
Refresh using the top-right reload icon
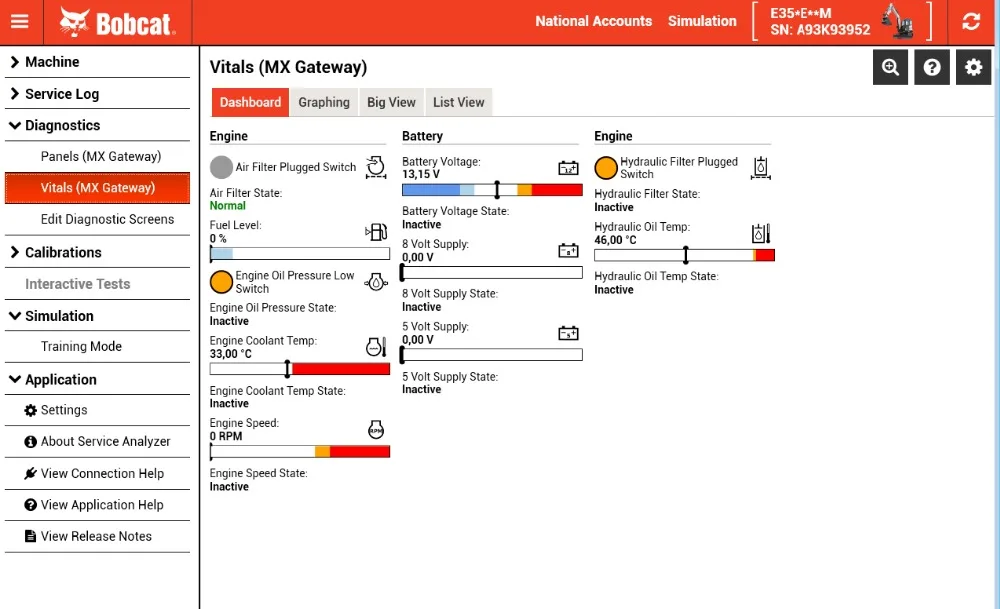tap(971, 22)
